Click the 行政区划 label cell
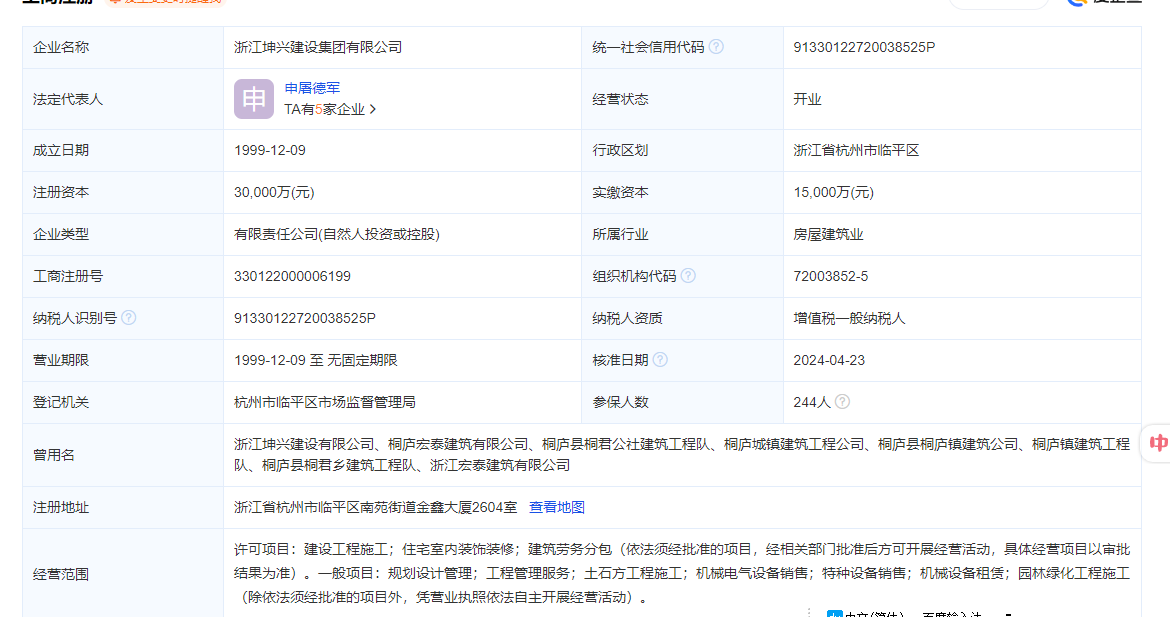The width and height of the screenshot is (1170, 617). (x=683, y=150)
